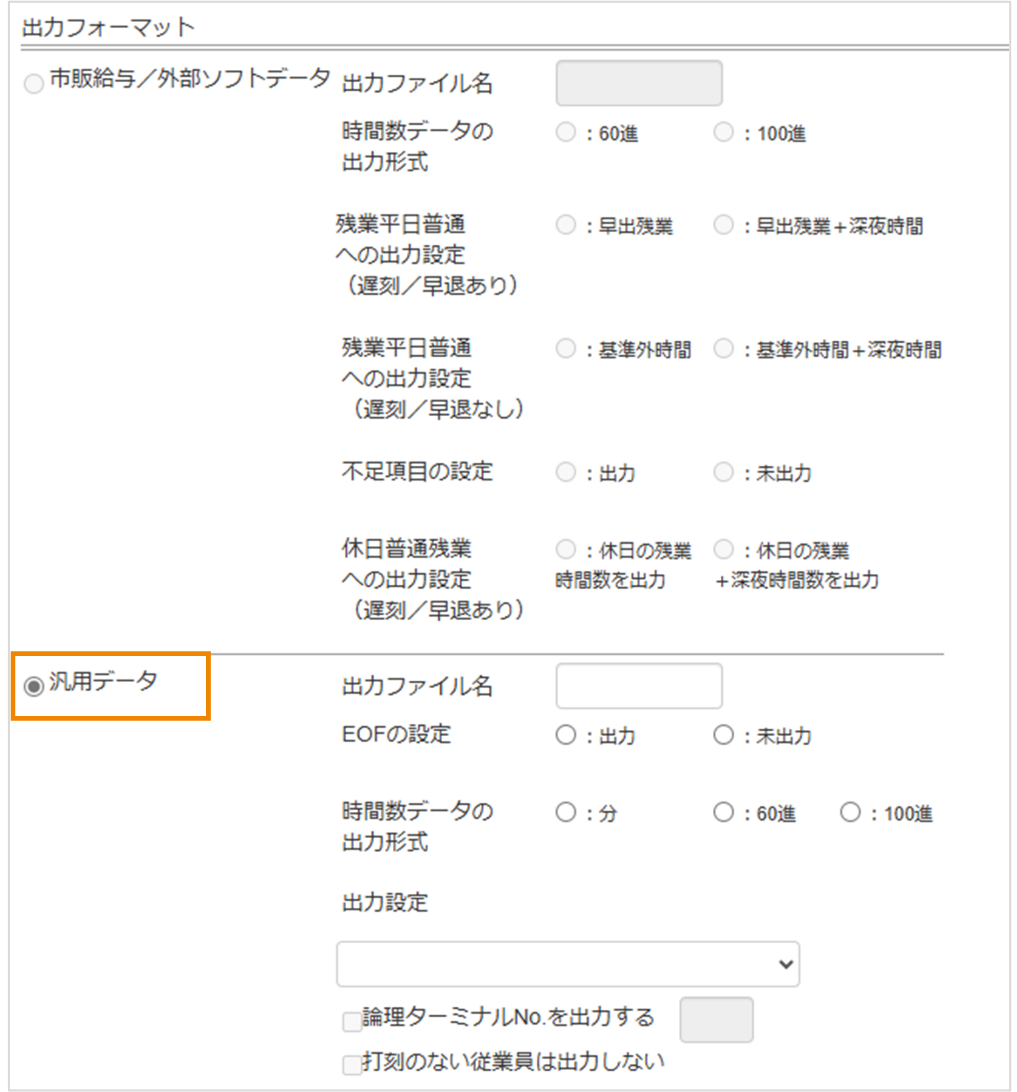Choose 100進 for 時間数データの出力形式

(x=722, y=132)
